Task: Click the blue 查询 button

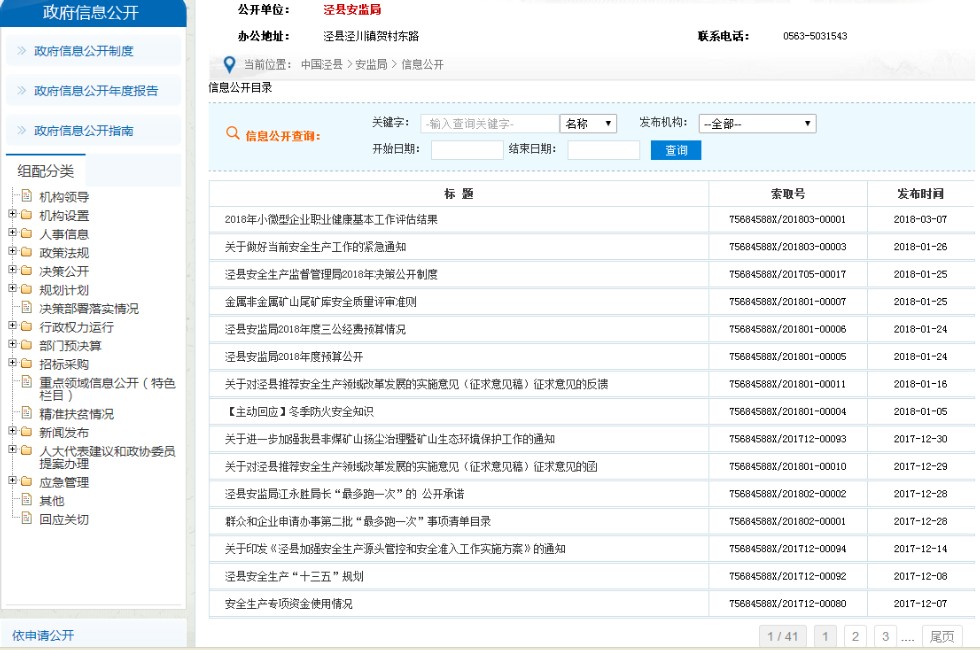Action: point(676,150)
